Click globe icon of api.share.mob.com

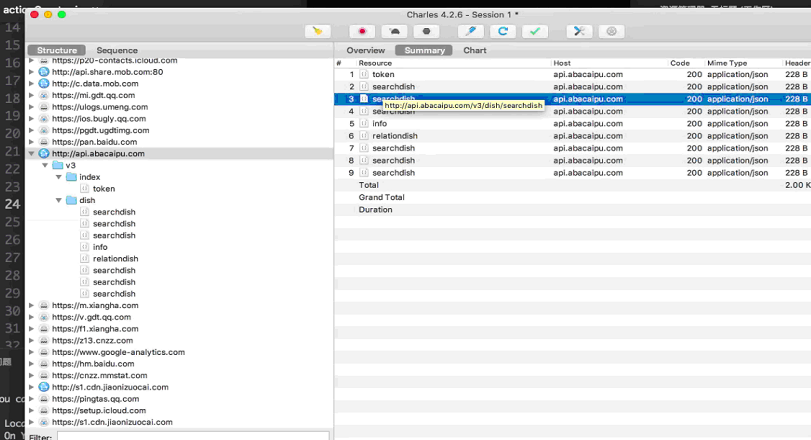[x=44, y=72]
